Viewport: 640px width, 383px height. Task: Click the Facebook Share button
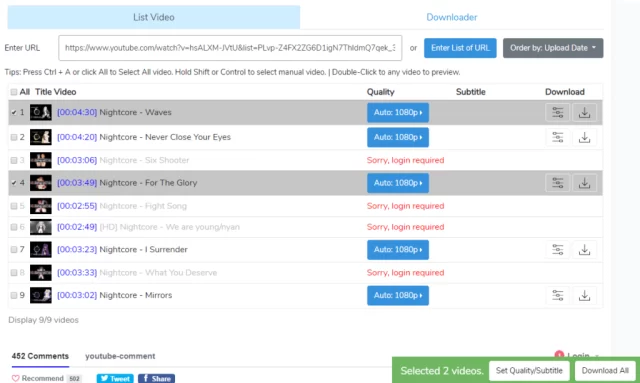(156, 379)
